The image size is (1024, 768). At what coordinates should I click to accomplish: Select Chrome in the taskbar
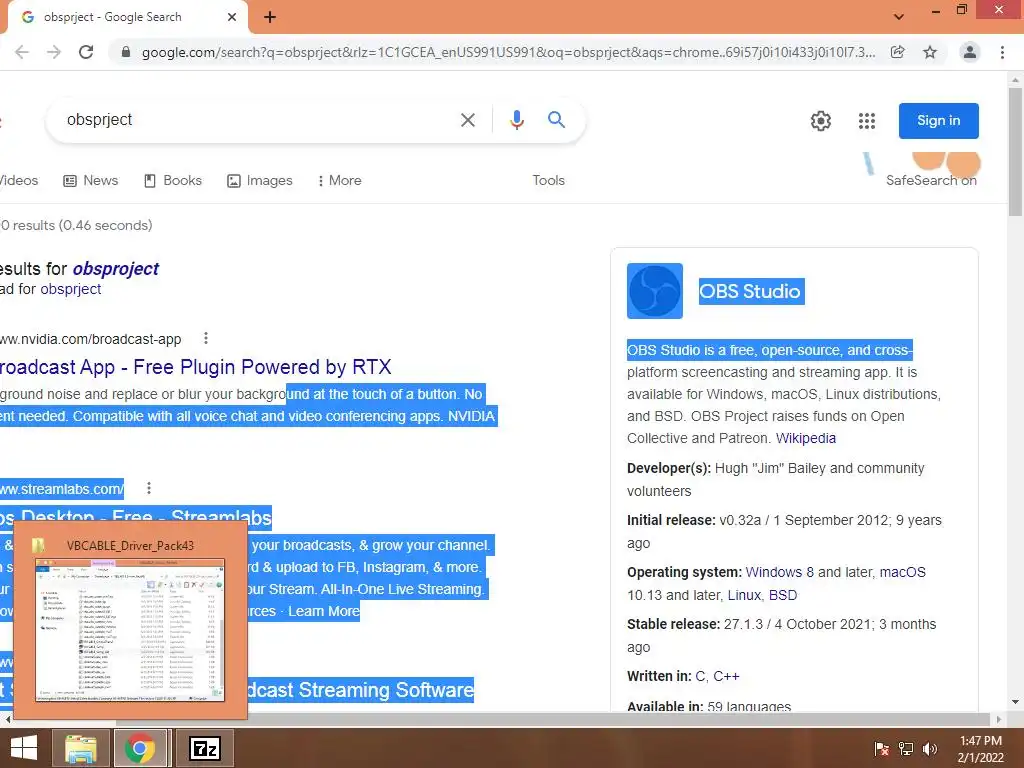(x=140, y=748)
